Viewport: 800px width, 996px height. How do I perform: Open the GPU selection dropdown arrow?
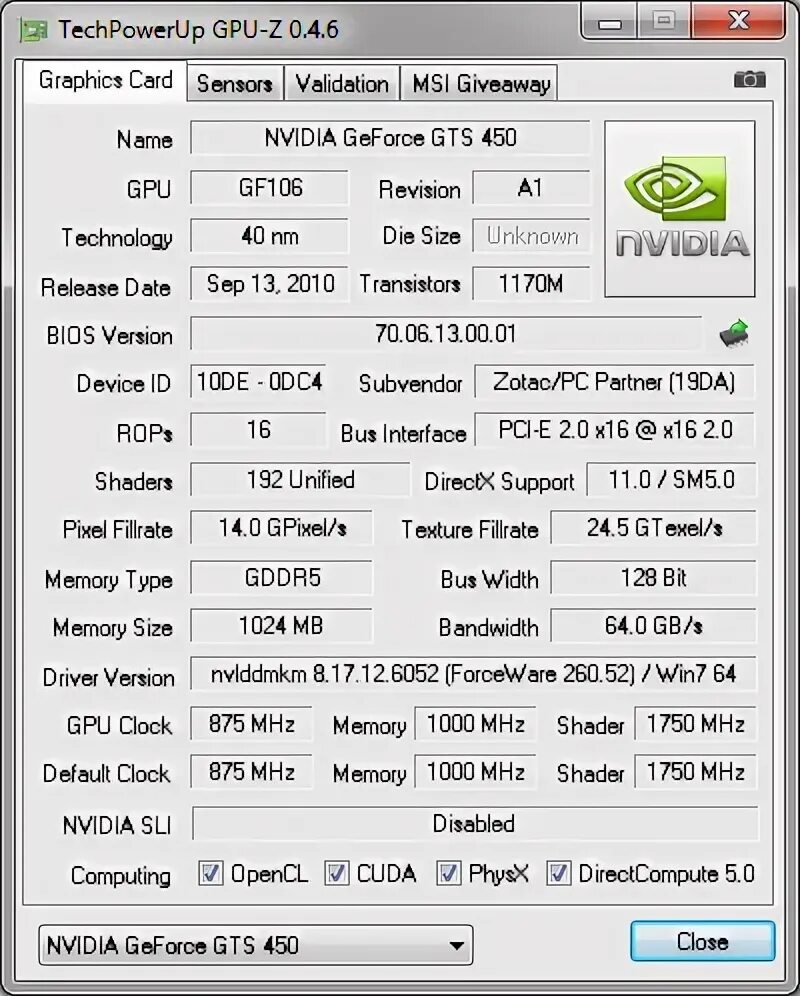click(456, 945)
